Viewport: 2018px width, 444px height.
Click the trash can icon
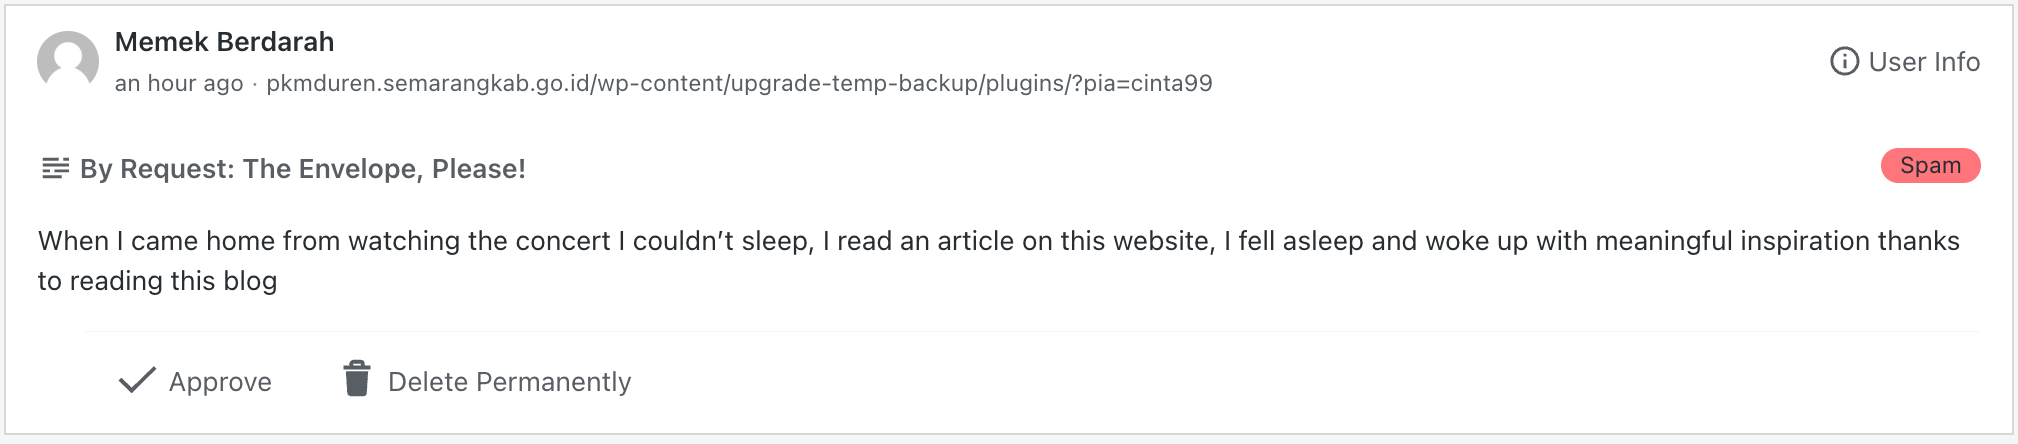click(357, 380)
